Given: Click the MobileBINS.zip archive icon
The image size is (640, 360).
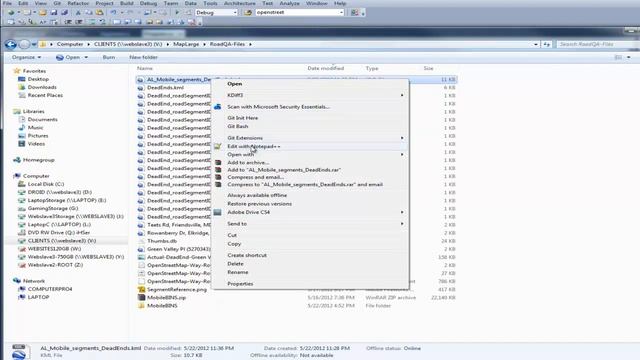Looking at the screenshot, I should pos(141,298).
